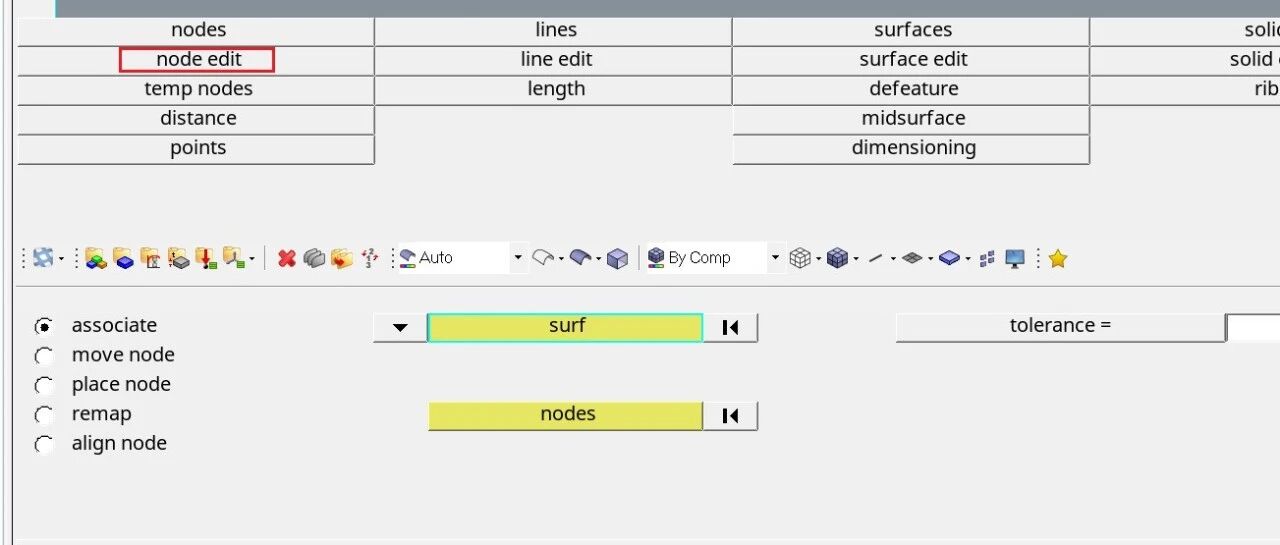
Task: Select the move node radio option
Action: pos(44,356)
